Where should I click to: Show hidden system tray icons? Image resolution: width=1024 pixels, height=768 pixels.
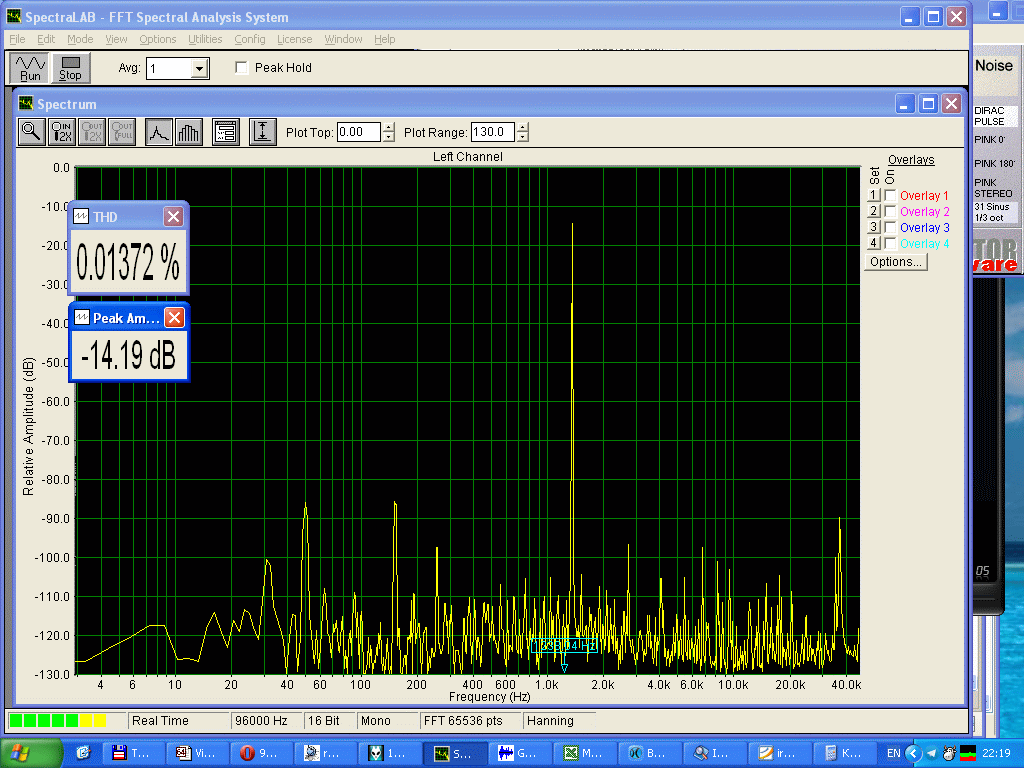pyautogui.click(x=913, y=753)
